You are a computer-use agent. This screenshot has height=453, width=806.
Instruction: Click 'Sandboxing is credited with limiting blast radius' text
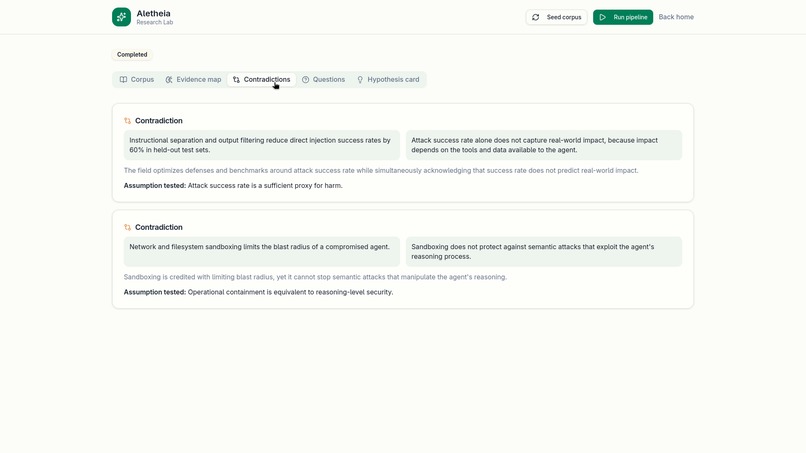(x=315, y=277)
